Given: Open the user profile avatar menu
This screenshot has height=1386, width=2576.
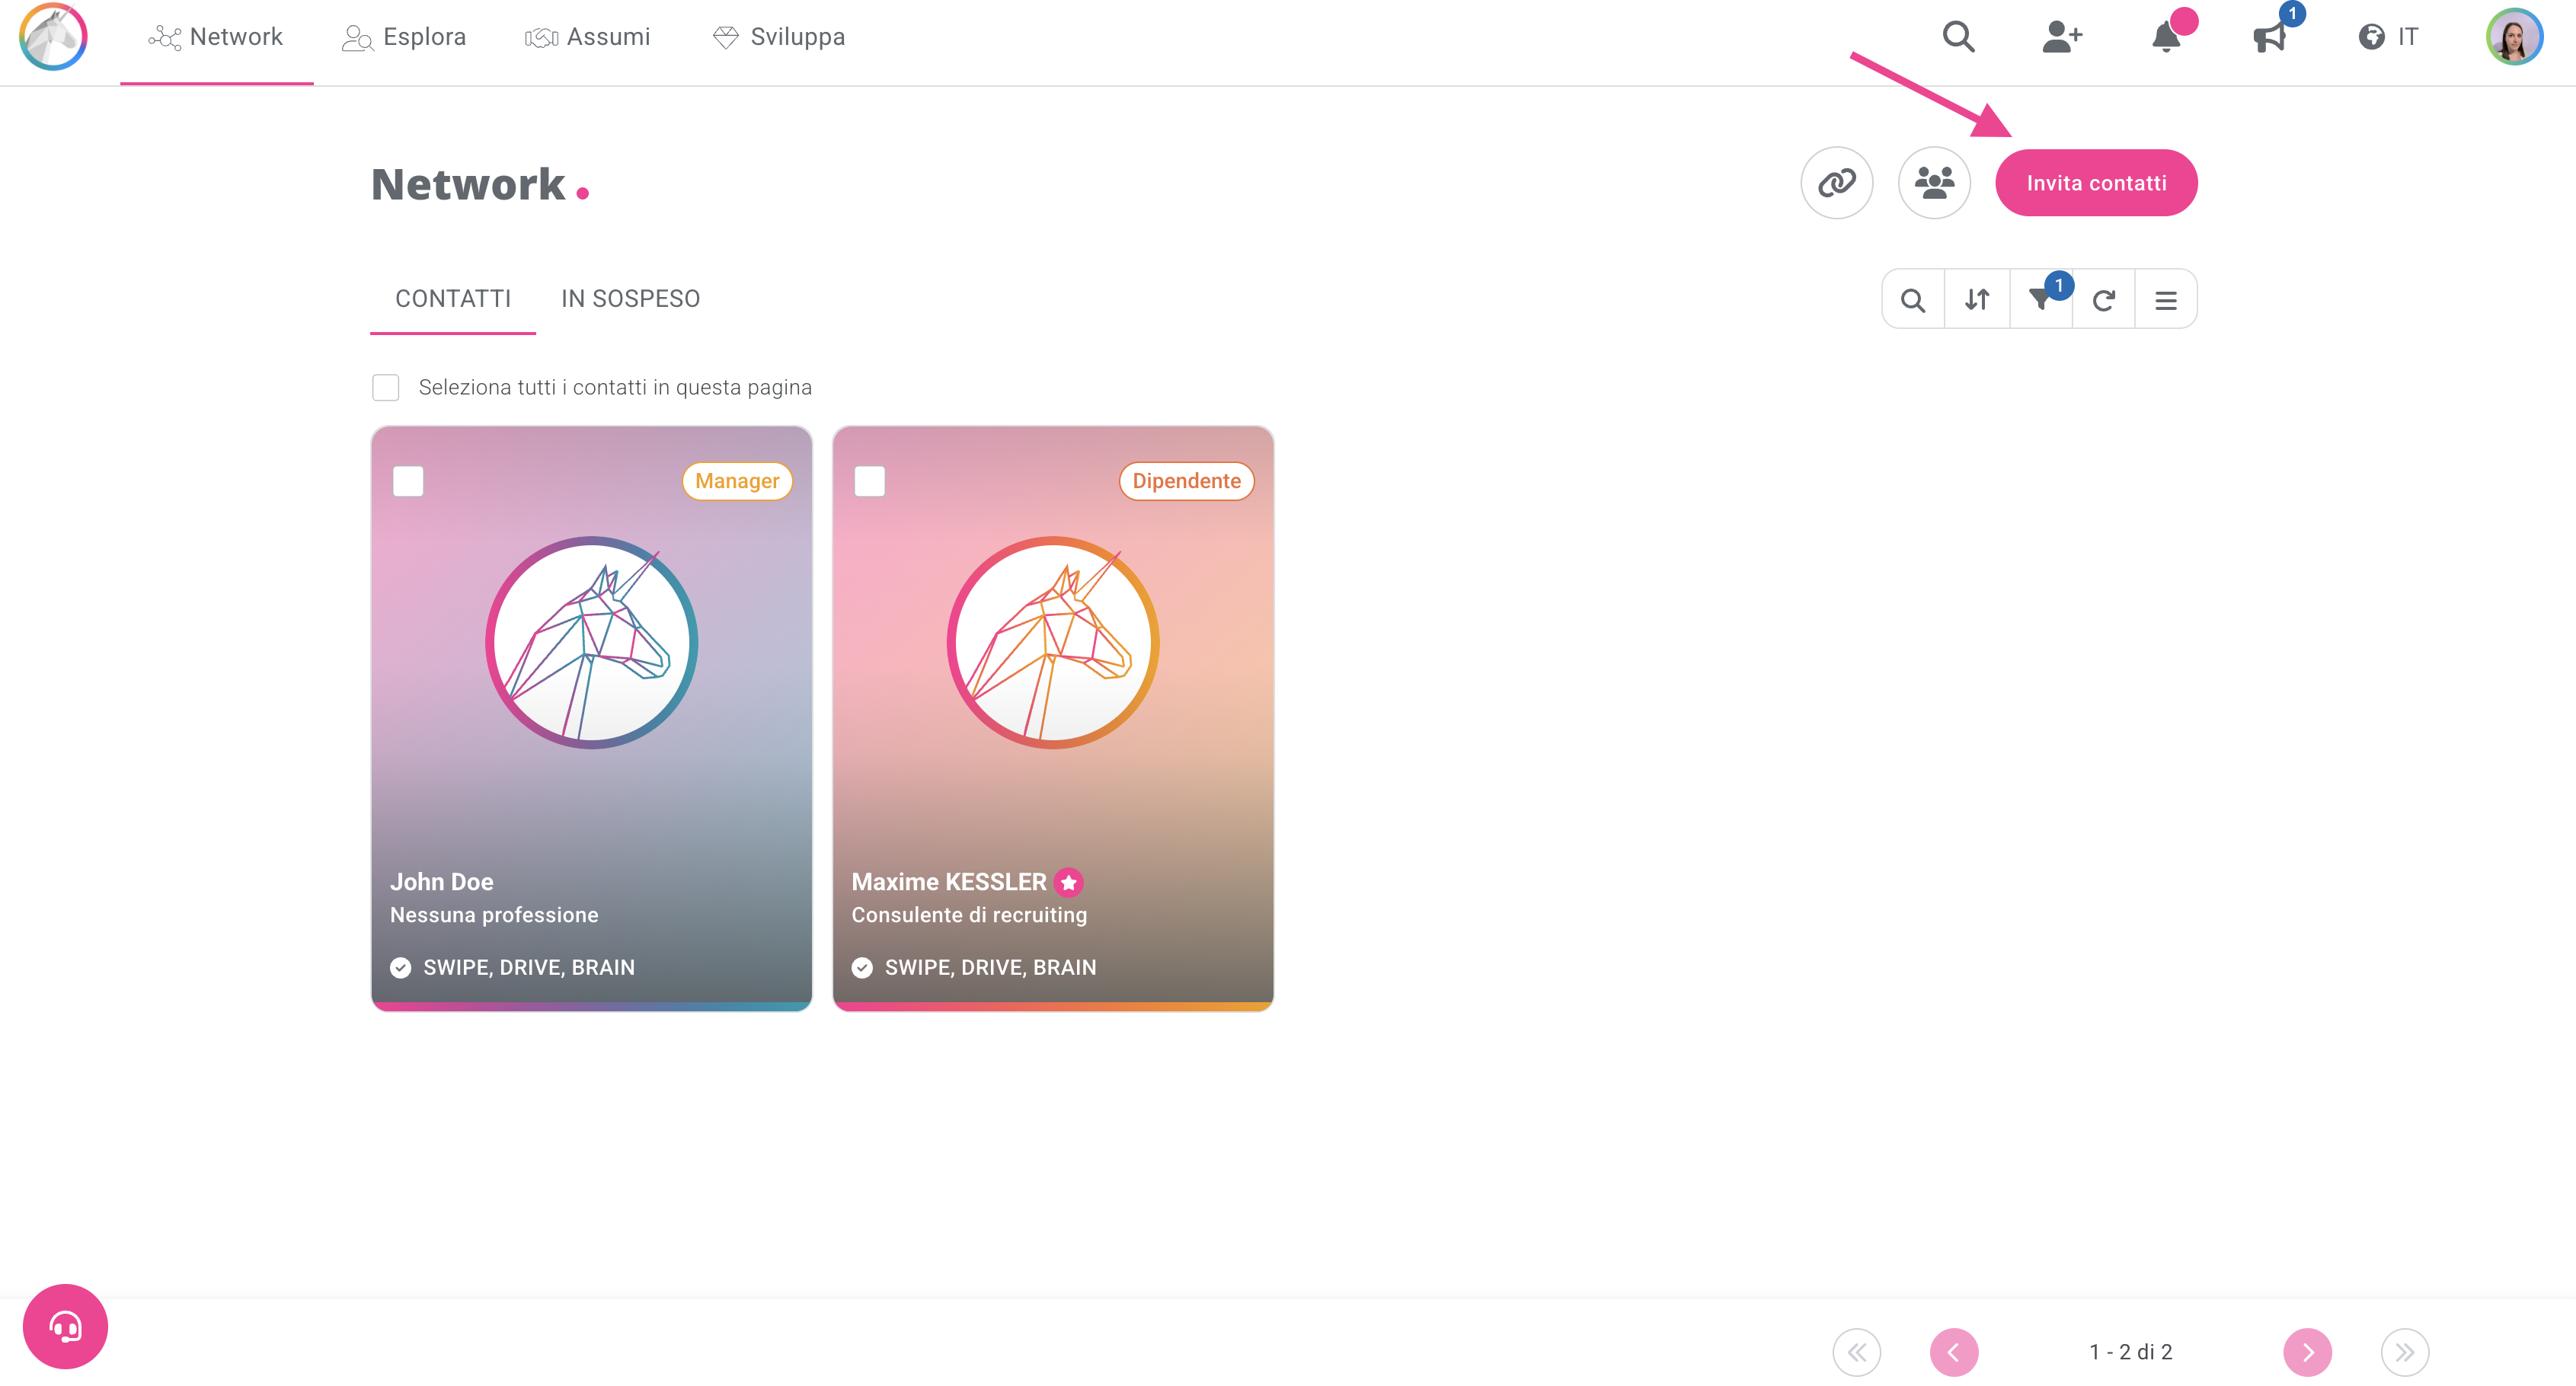Looking at the screenshot, I should tap(2514, 37).
